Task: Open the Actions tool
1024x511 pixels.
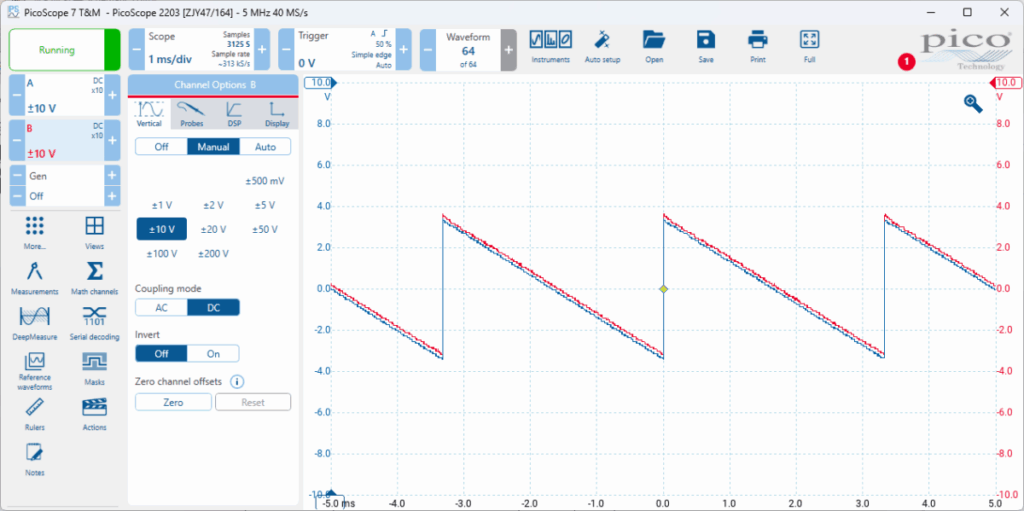Action: (x=95, y=415)
